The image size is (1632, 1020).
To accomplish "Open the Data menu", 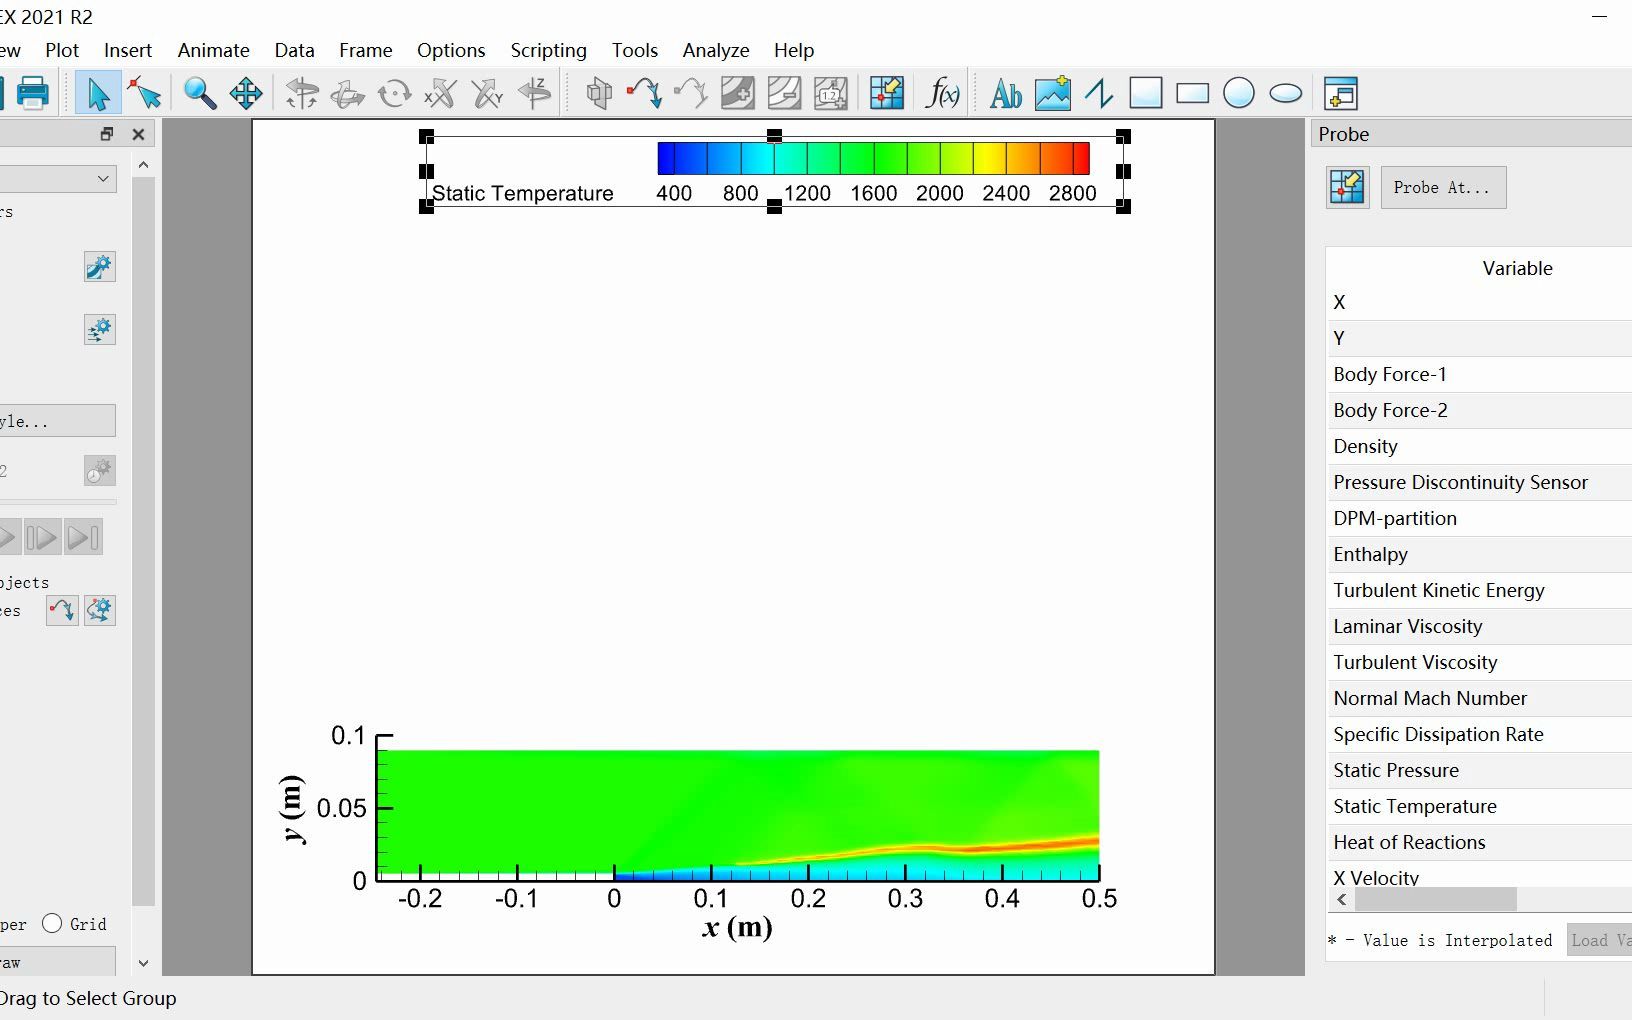I will click(294, 50).
